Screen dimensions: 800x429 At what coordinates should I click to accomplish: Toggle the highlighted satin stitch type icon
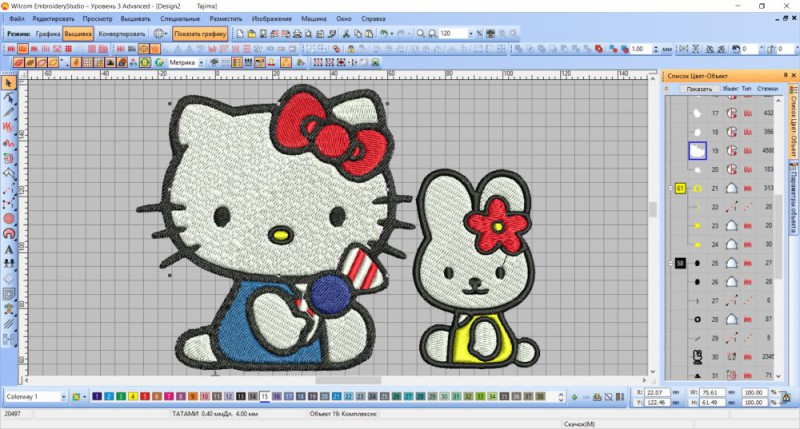22,49
